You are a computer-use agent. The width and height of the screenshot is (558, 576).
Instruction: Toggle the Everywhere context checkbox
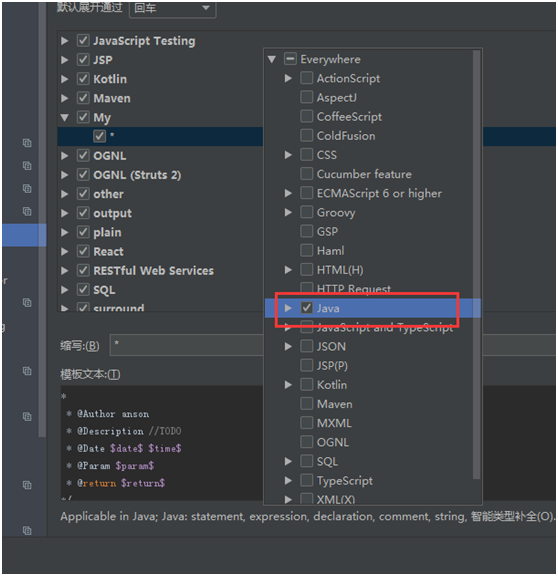point(290,59)
